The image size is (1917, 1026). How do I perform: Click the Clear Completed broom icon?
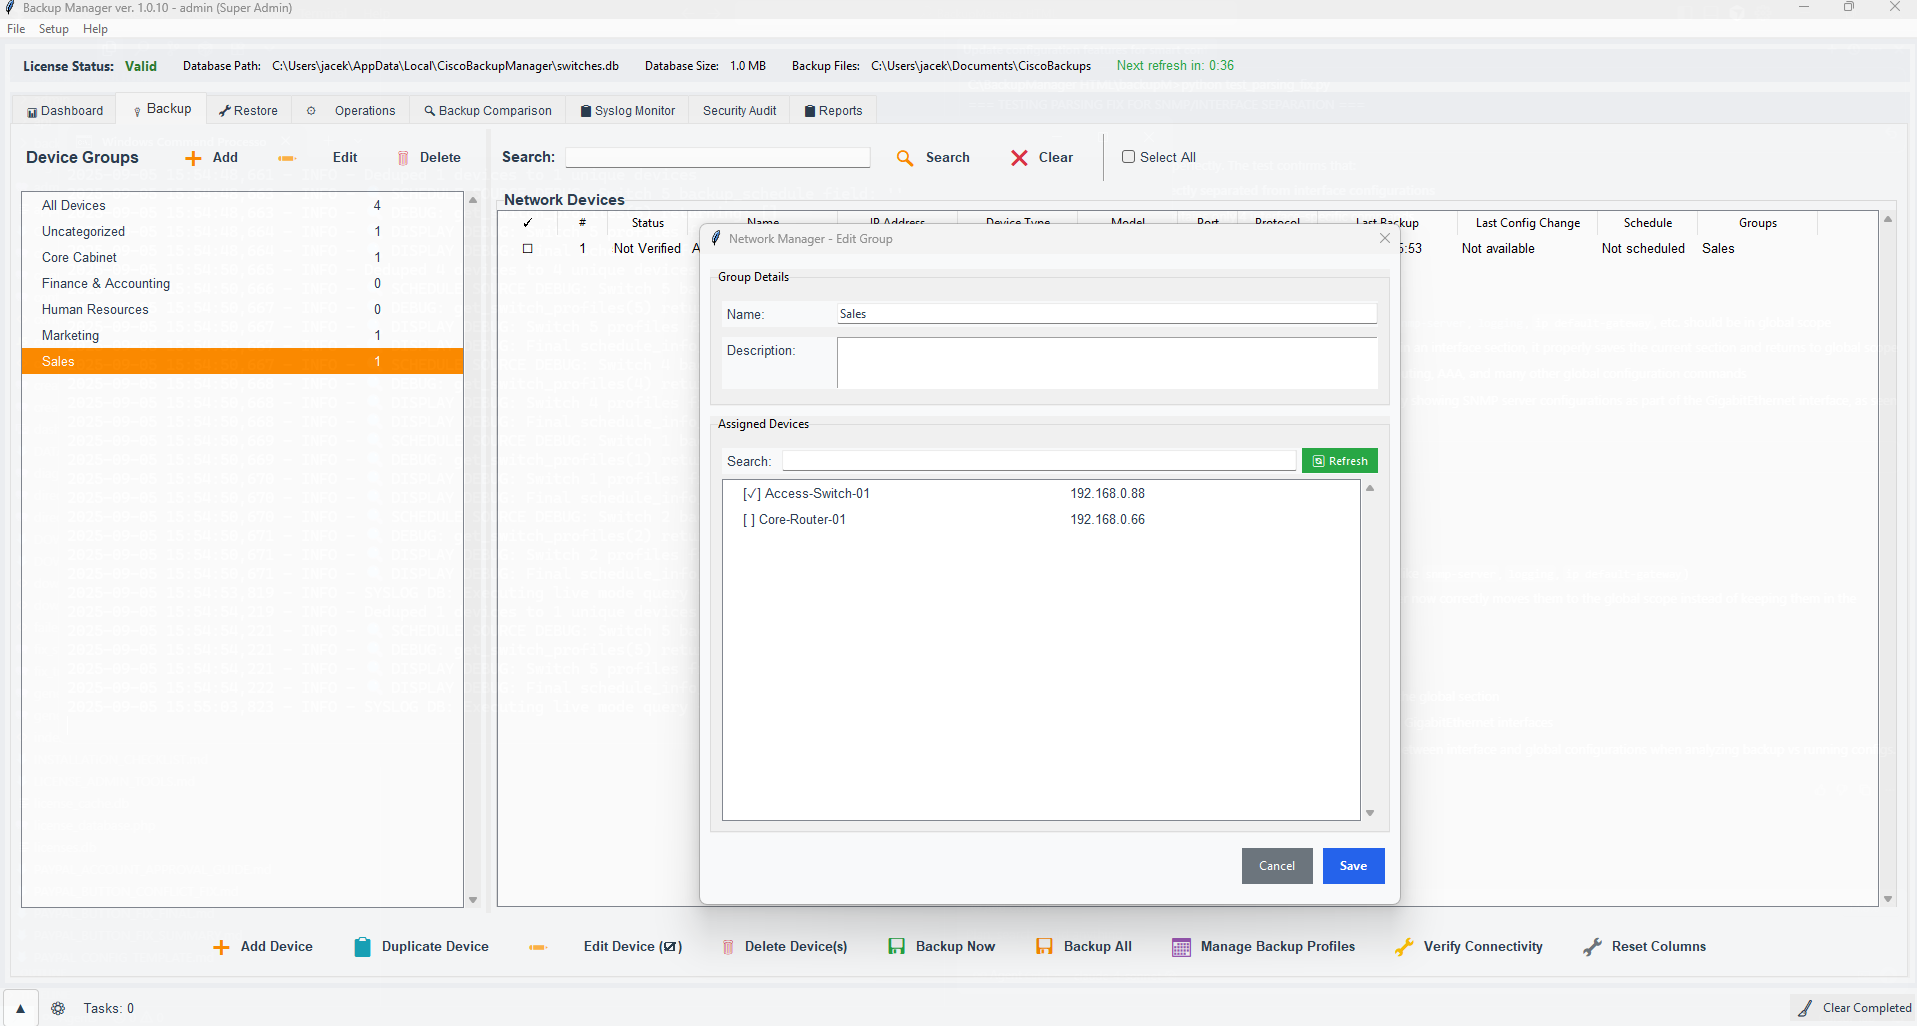pos(1805,1008)
